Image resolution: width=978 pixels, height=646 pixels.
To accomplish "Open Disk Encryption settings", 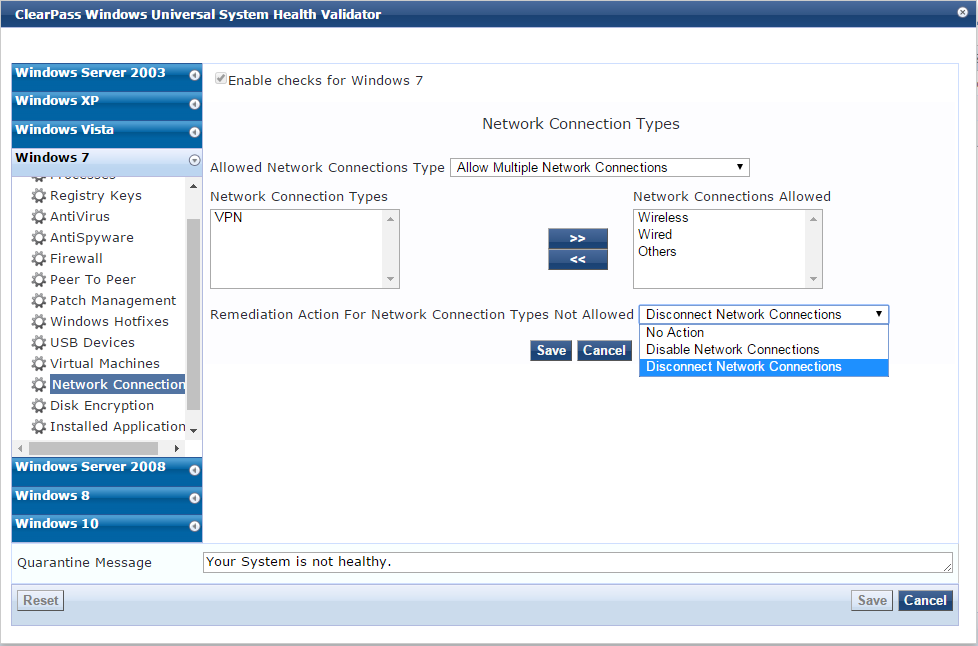I will [102, 405].
